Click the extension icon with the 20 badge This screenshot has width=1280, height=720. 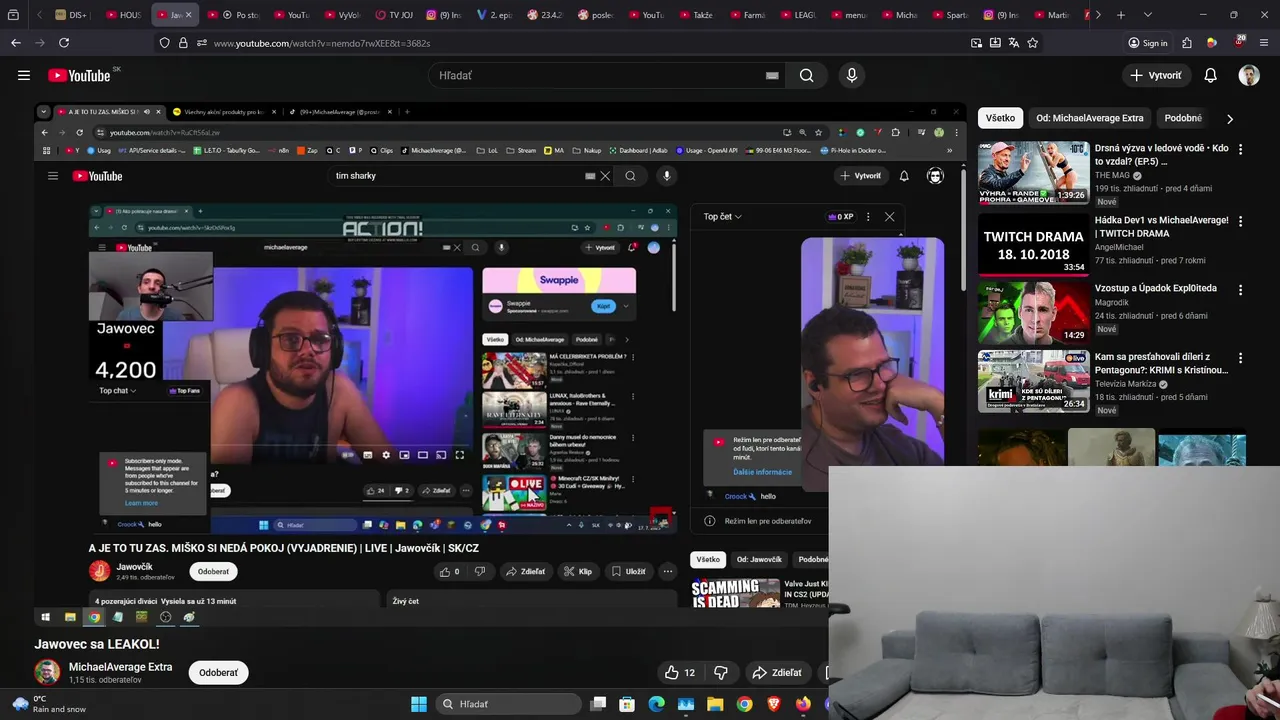click(x=1239, y=43)
